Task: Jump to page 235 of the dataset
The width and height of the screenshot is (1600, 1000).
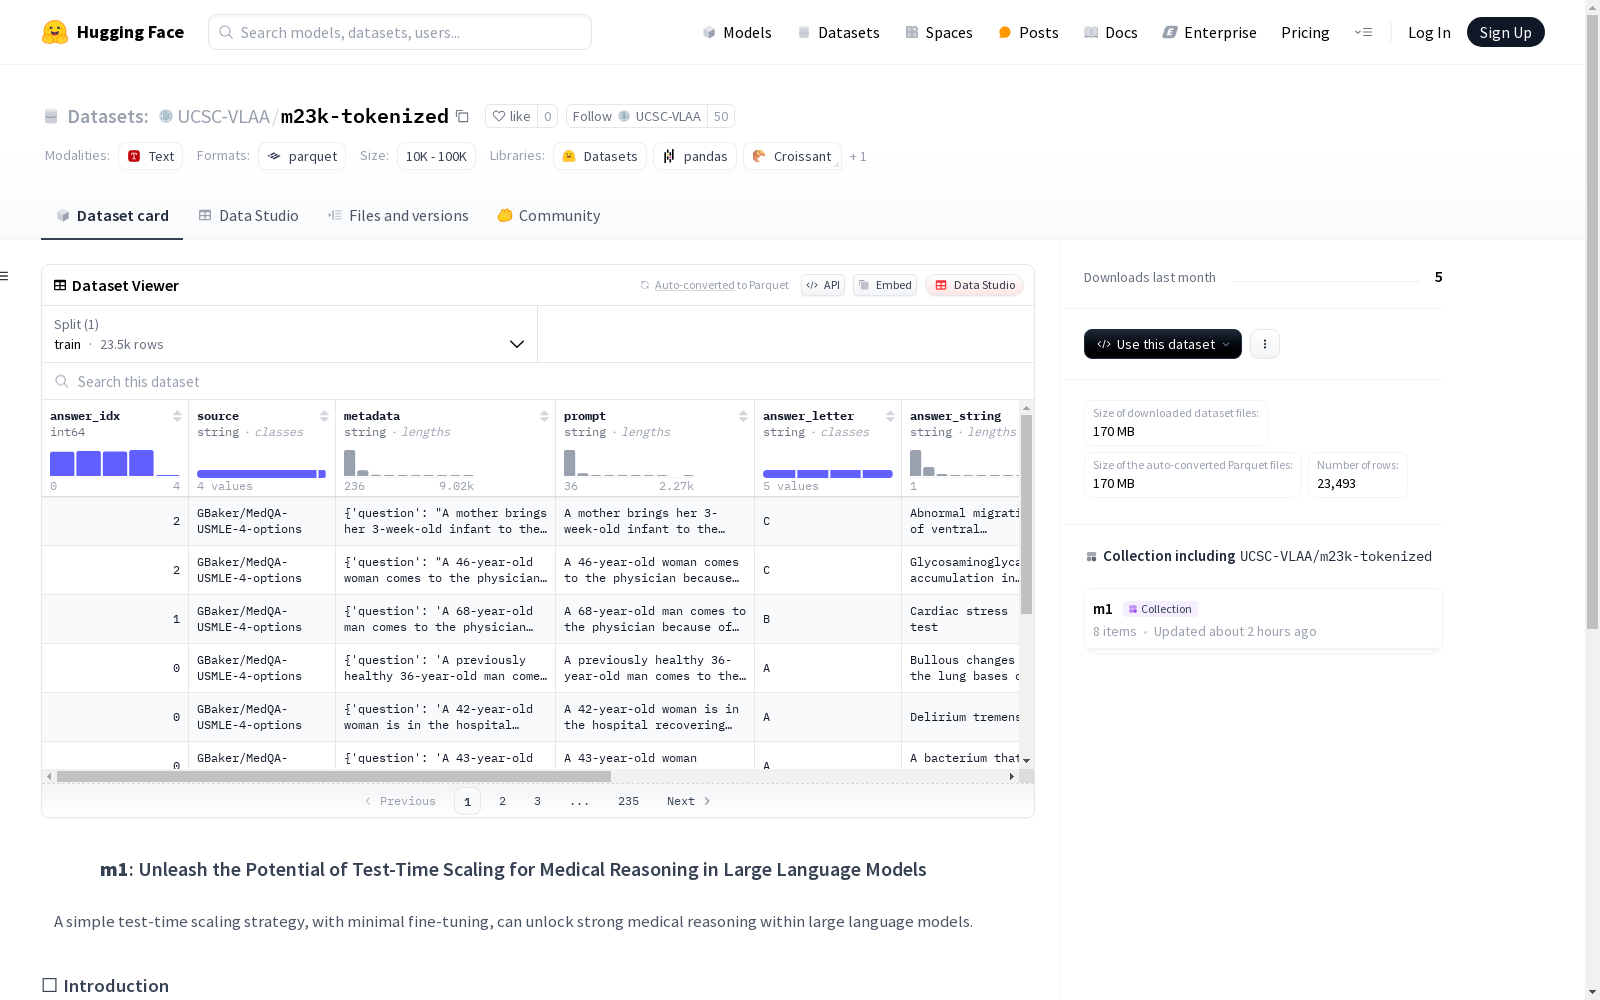Action: 628,801
